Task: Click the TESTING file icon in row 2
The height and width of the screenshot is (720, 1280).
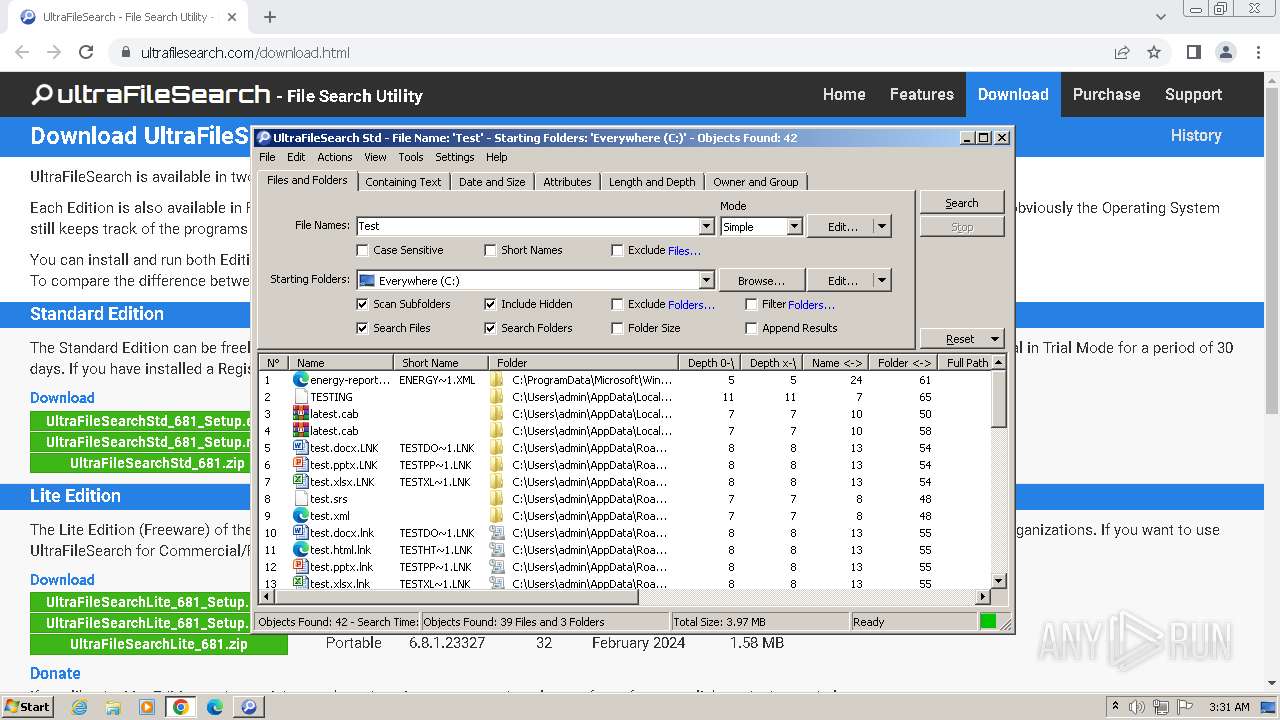Action: point(300,397)
